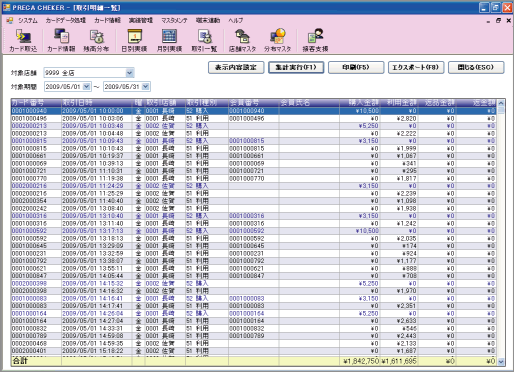Click the scrollbar down arrow of the table
514x372 pixels.
click(501, 362)
